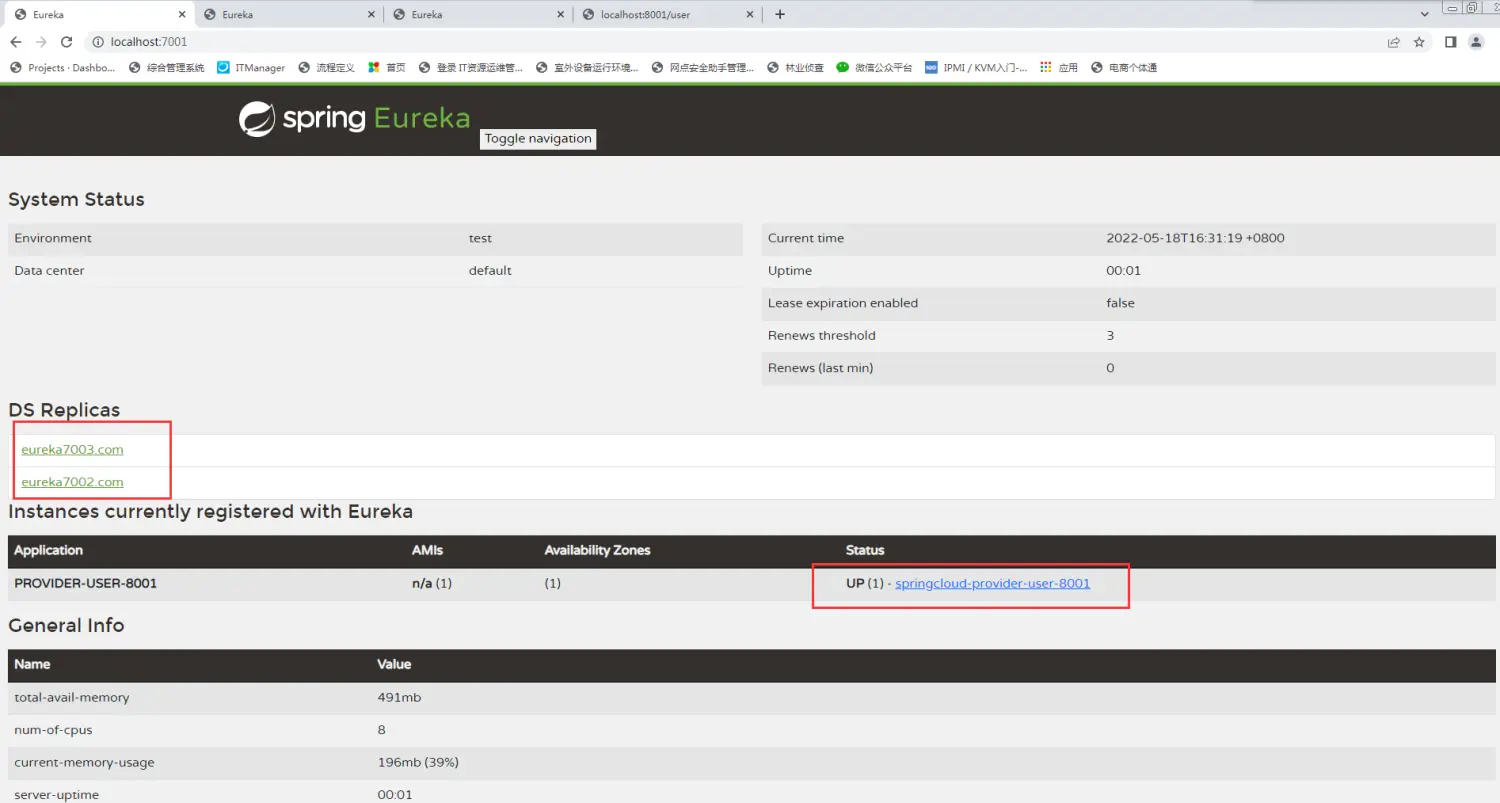1500x803 pixels.
Task: Open the 林业侦查 bookmark
Action: point(795,68)
